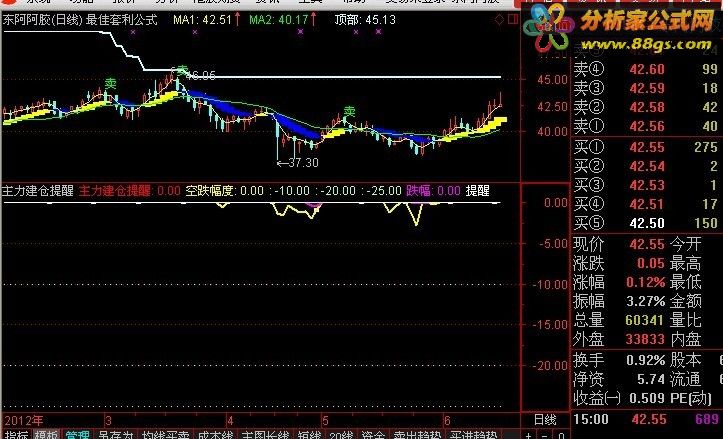723x439 pixels.
Task: Click the 卖 signal marker in May
Action: (350, 111)
